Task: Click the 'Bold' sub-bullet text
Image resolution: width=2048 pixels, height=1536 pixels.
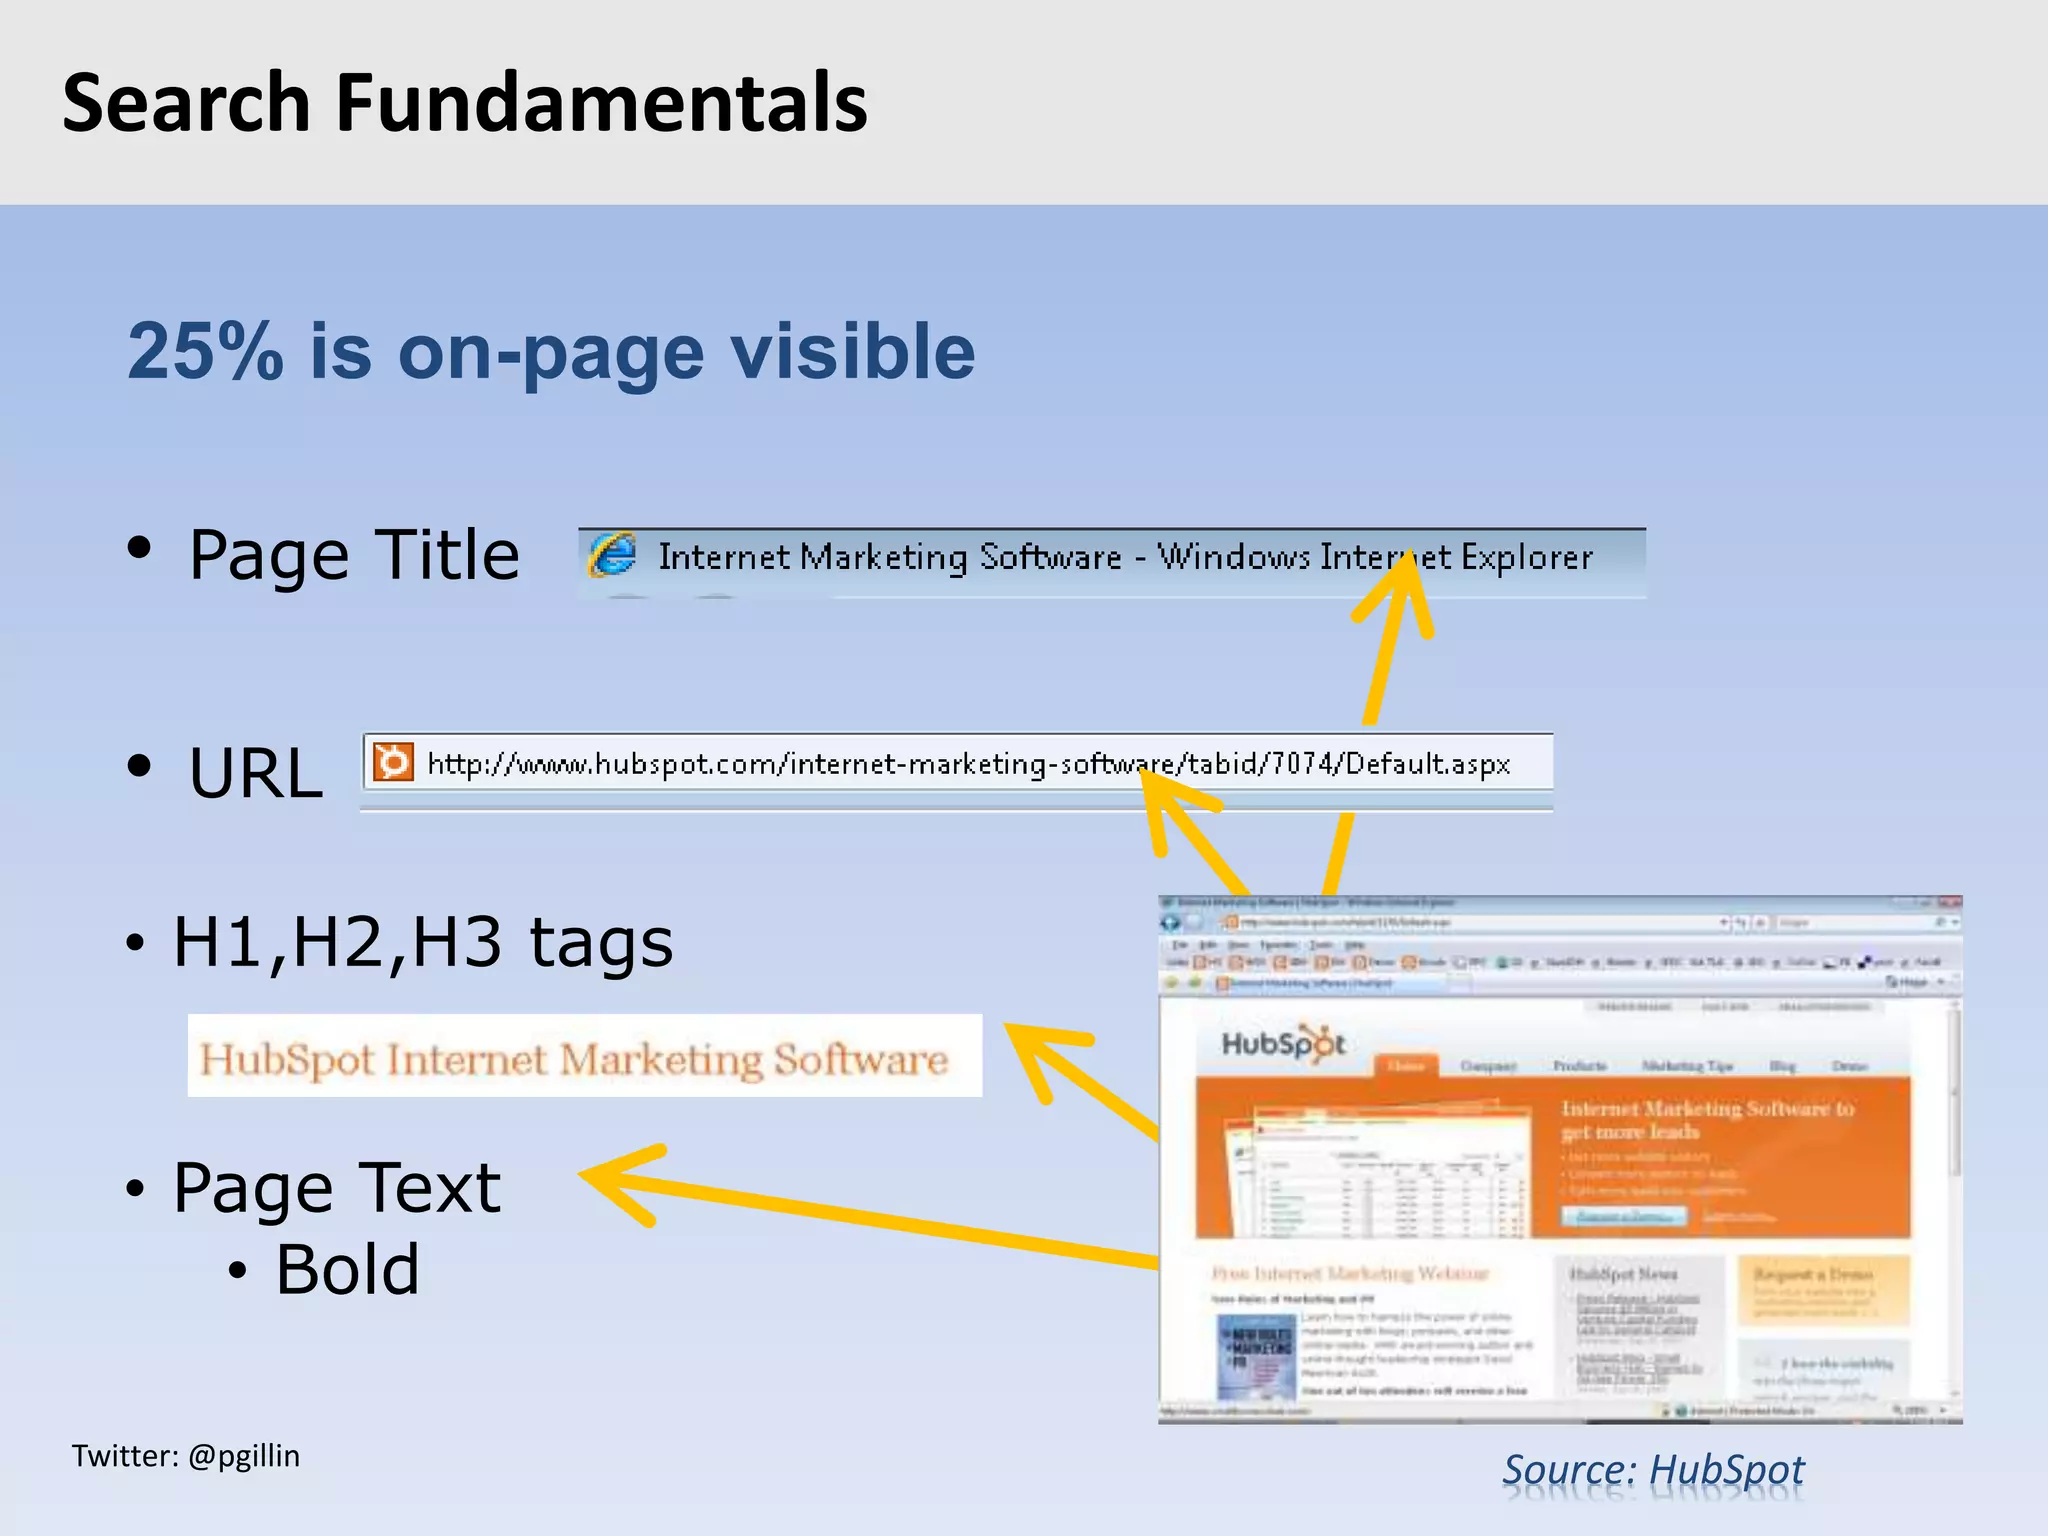Action: pos(347,1270)
